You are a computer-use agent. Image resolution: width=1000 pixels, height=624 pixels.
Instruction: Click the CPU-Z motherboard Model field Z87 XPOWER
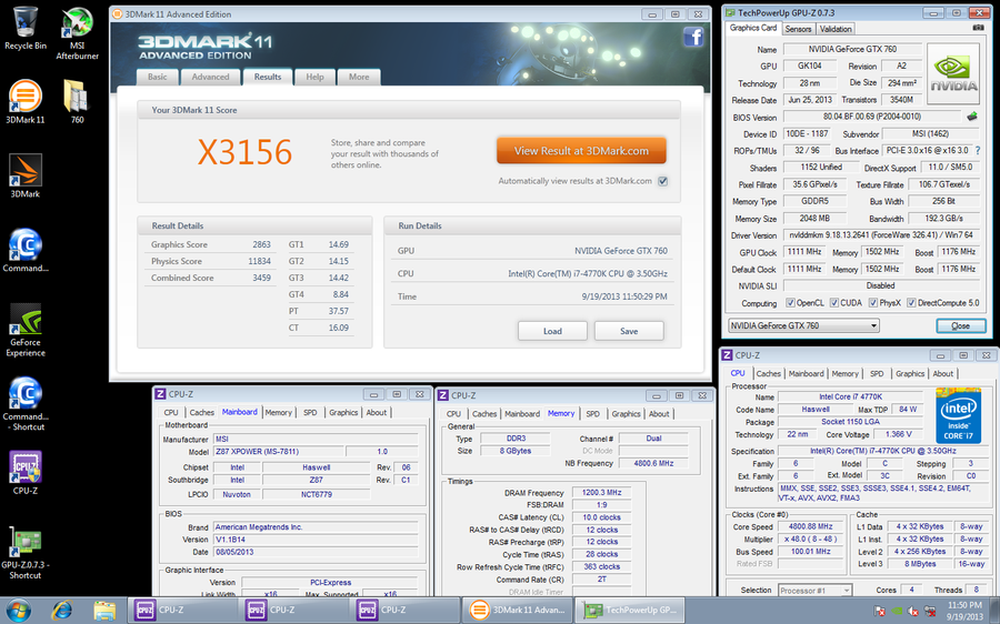tap(277, 452)
